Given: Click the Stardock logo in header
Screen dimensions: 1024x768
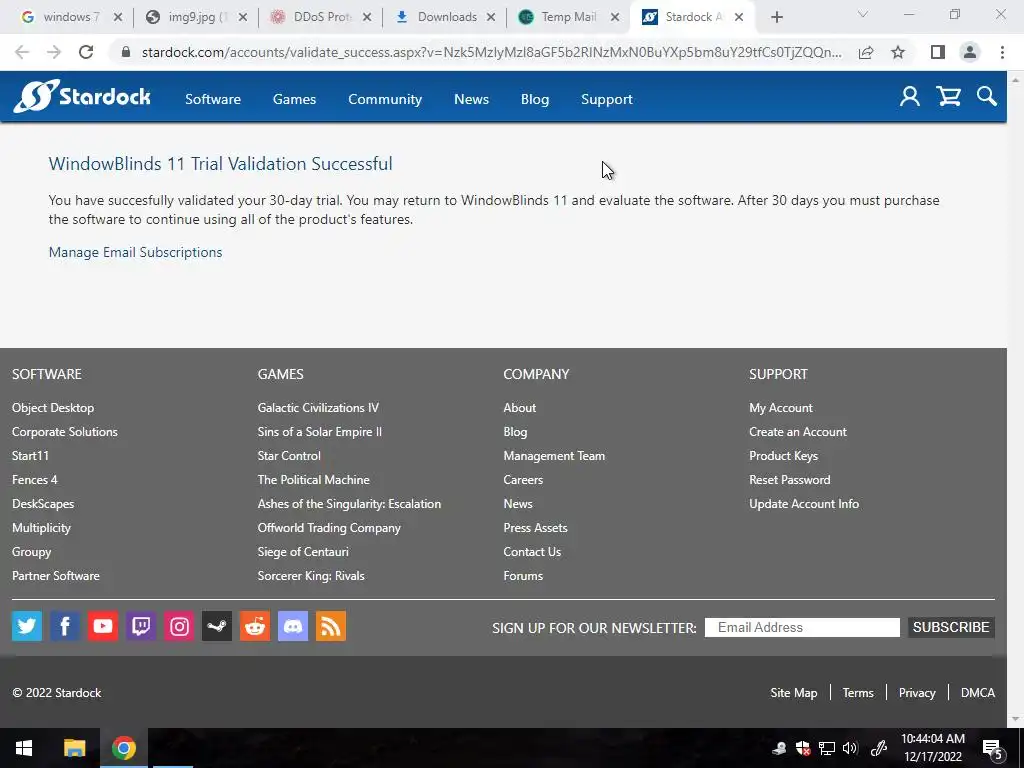Looking at the screenshot, I should tap(82, 97).
